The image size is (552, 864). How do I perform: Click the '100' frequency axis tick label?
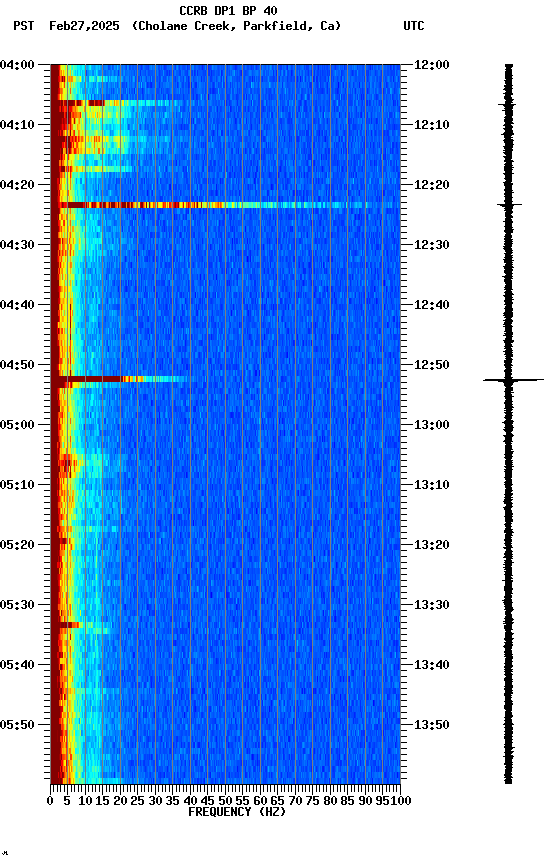[x=401, y=801]
